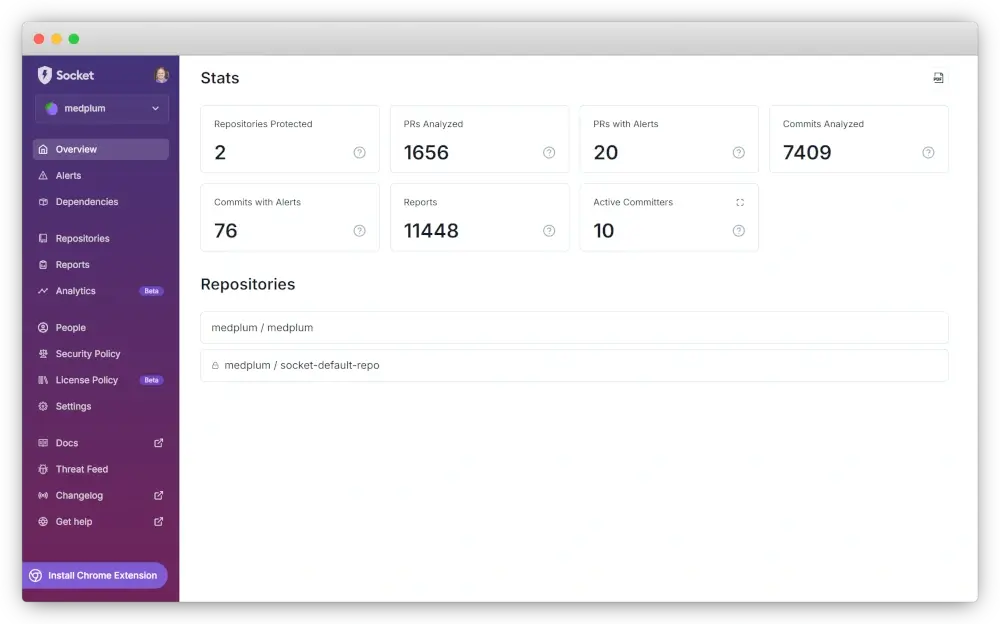
Task: Show help for Active Committers stat
Action: point(739,231)
